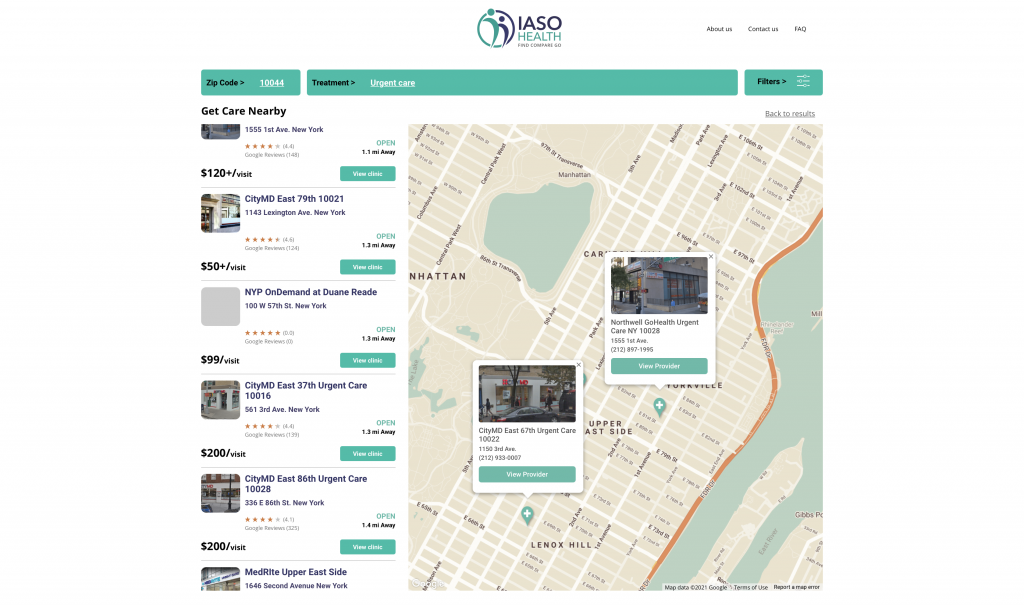Open CityMD East 86th Urgent Care title
Viewport: 1024px width, 605px height.
click(x=306, y=484)
